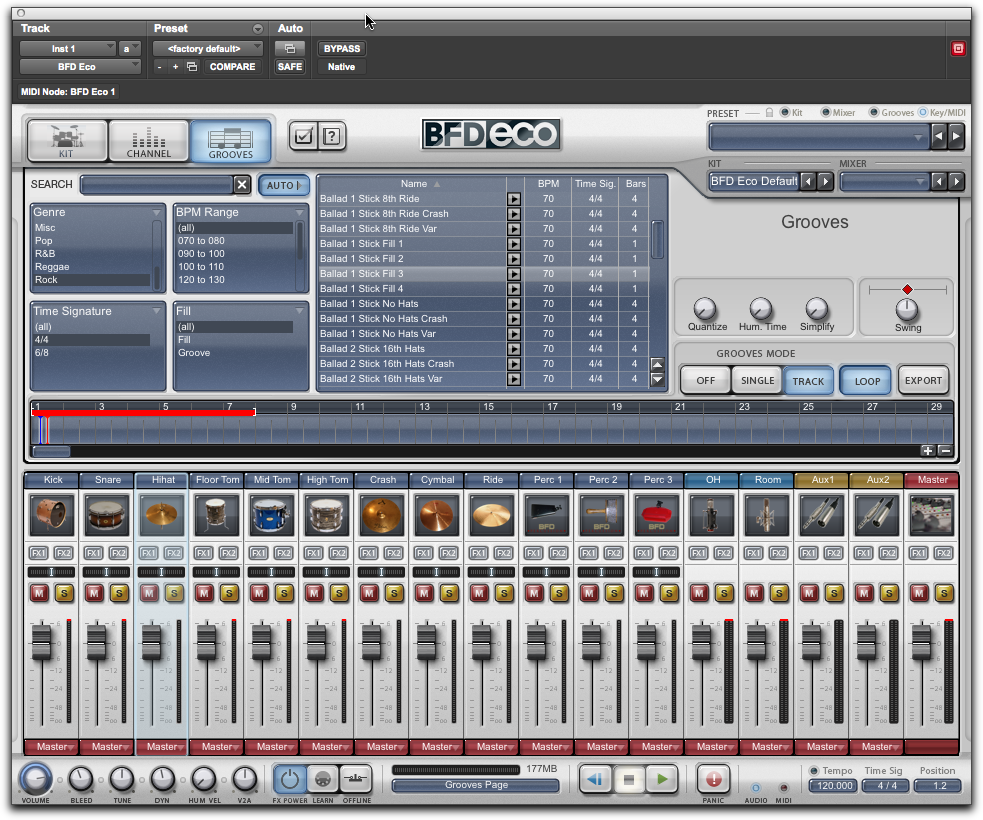The height and width of the screenshot is (820, 983).
Task: Open the factory default preset dropdown
Action: click(207, 48)
